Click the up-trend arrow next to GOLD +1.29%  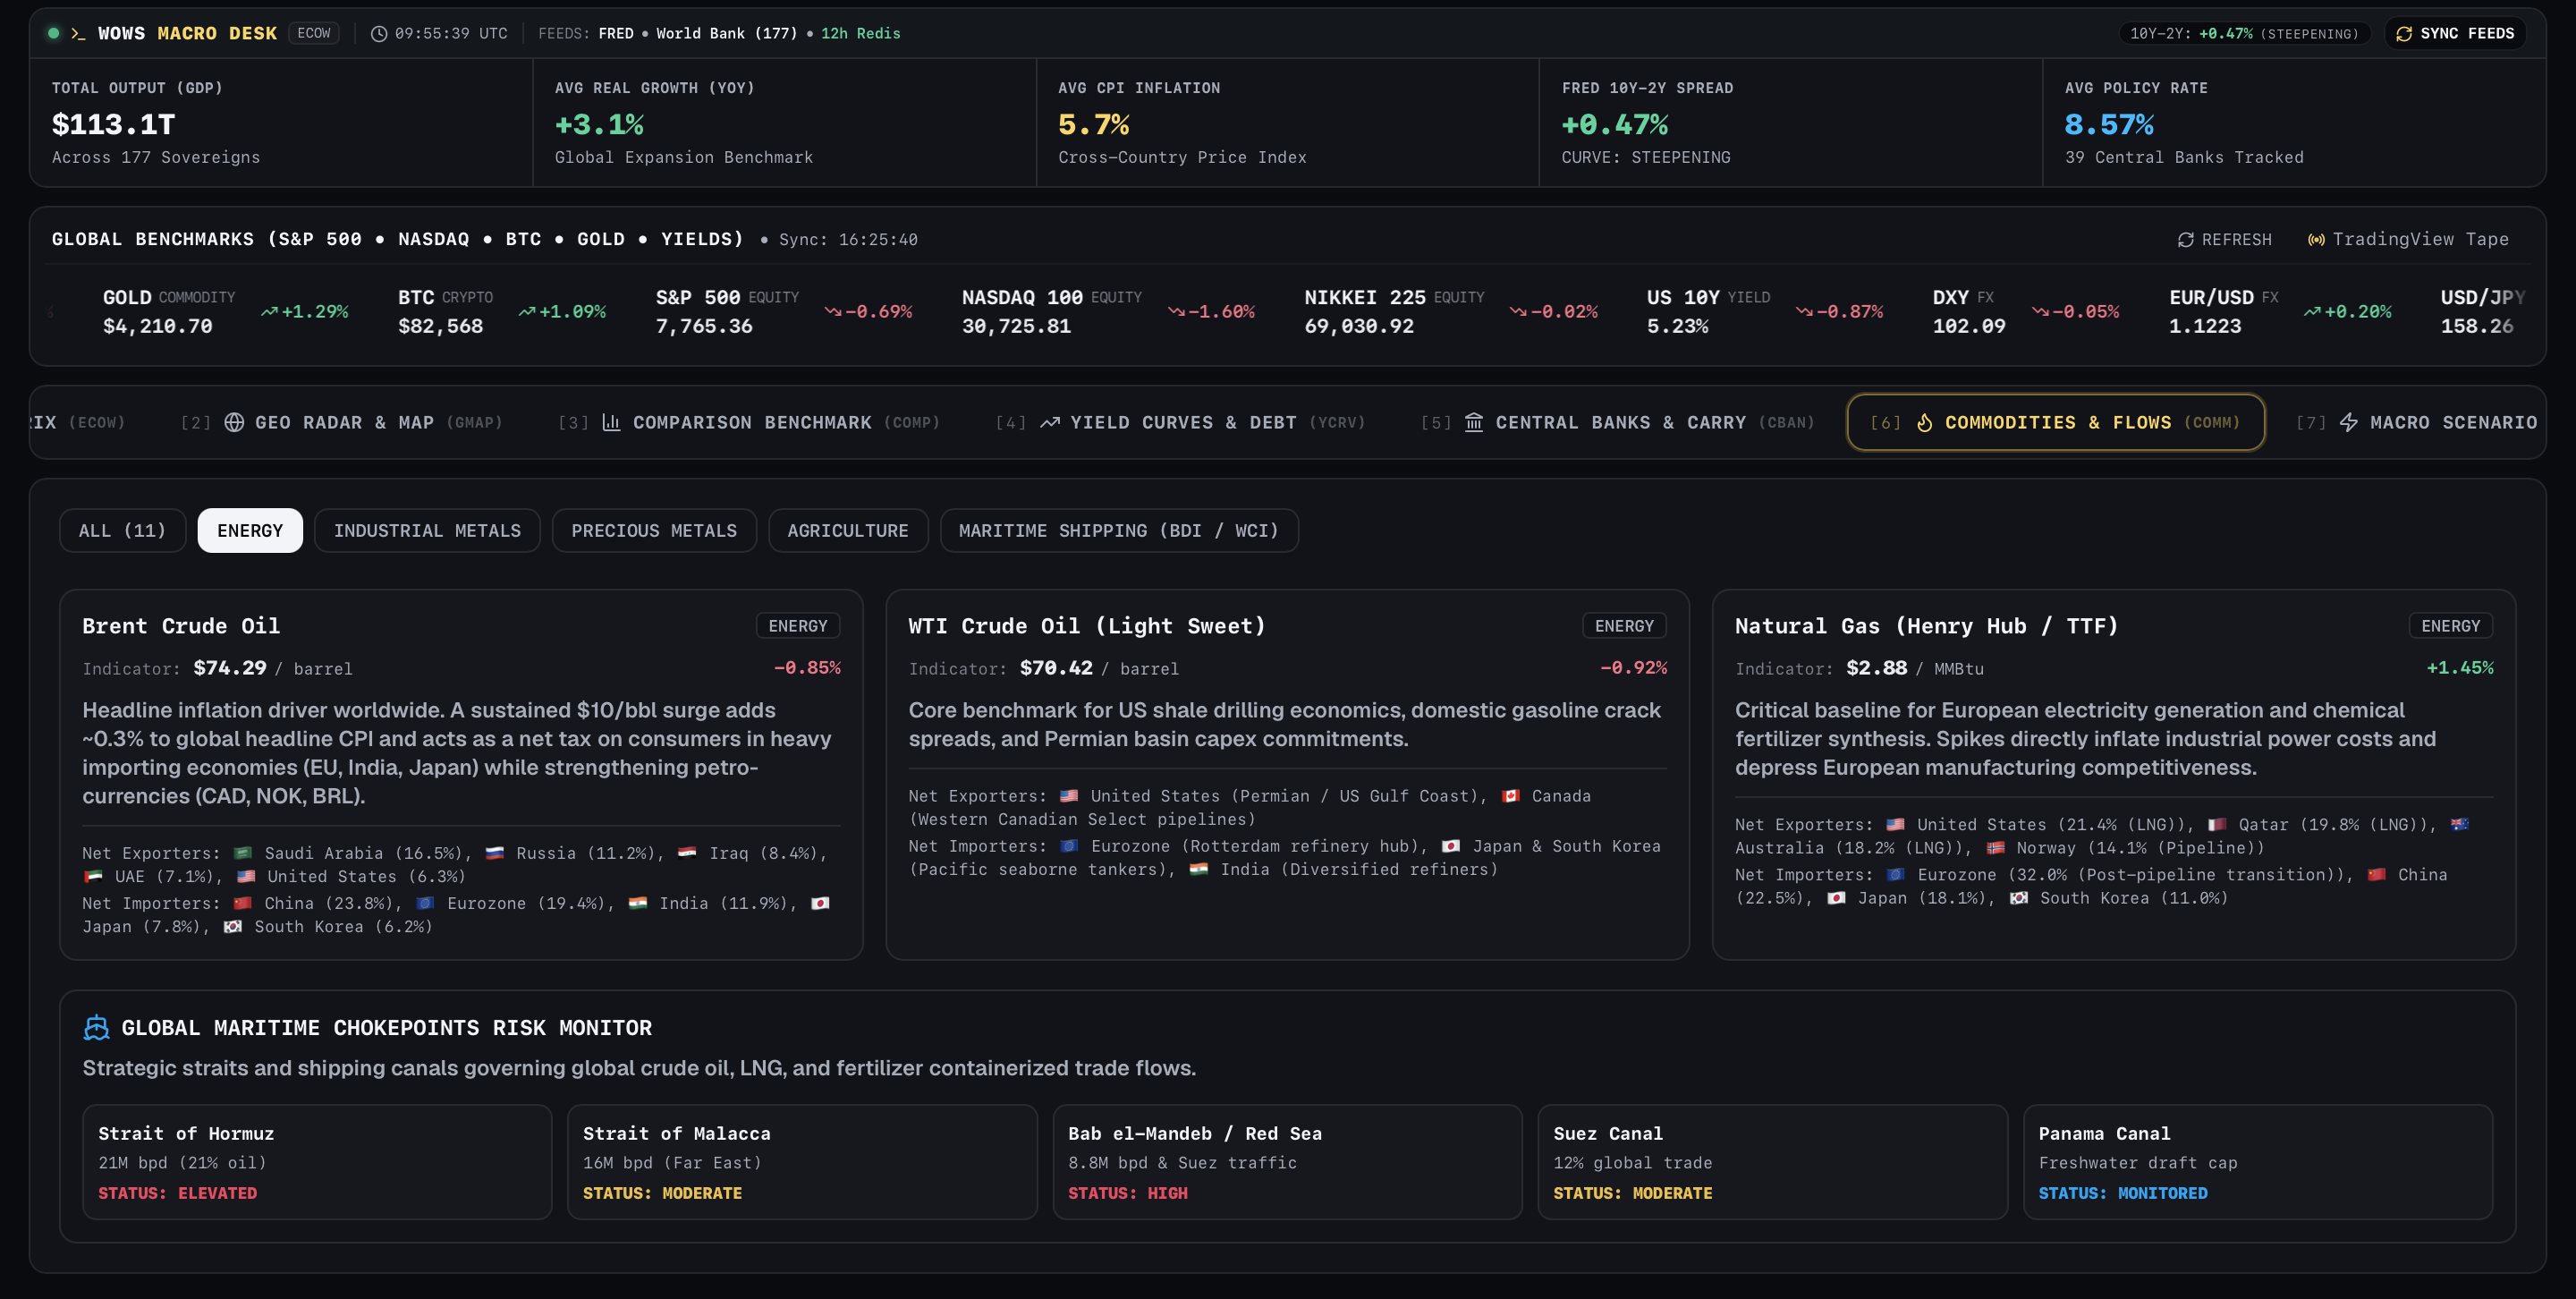(269, 312)
